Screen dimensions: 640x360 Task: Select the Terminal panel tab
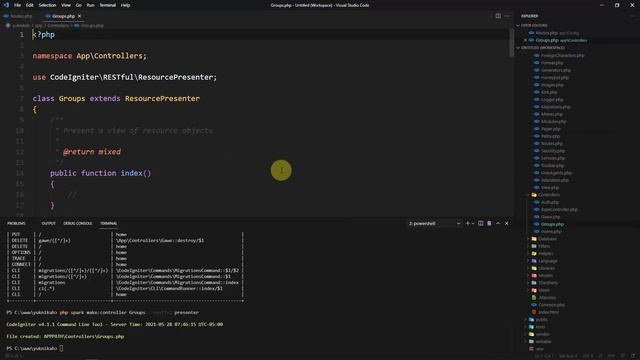(x=109, y=223)
